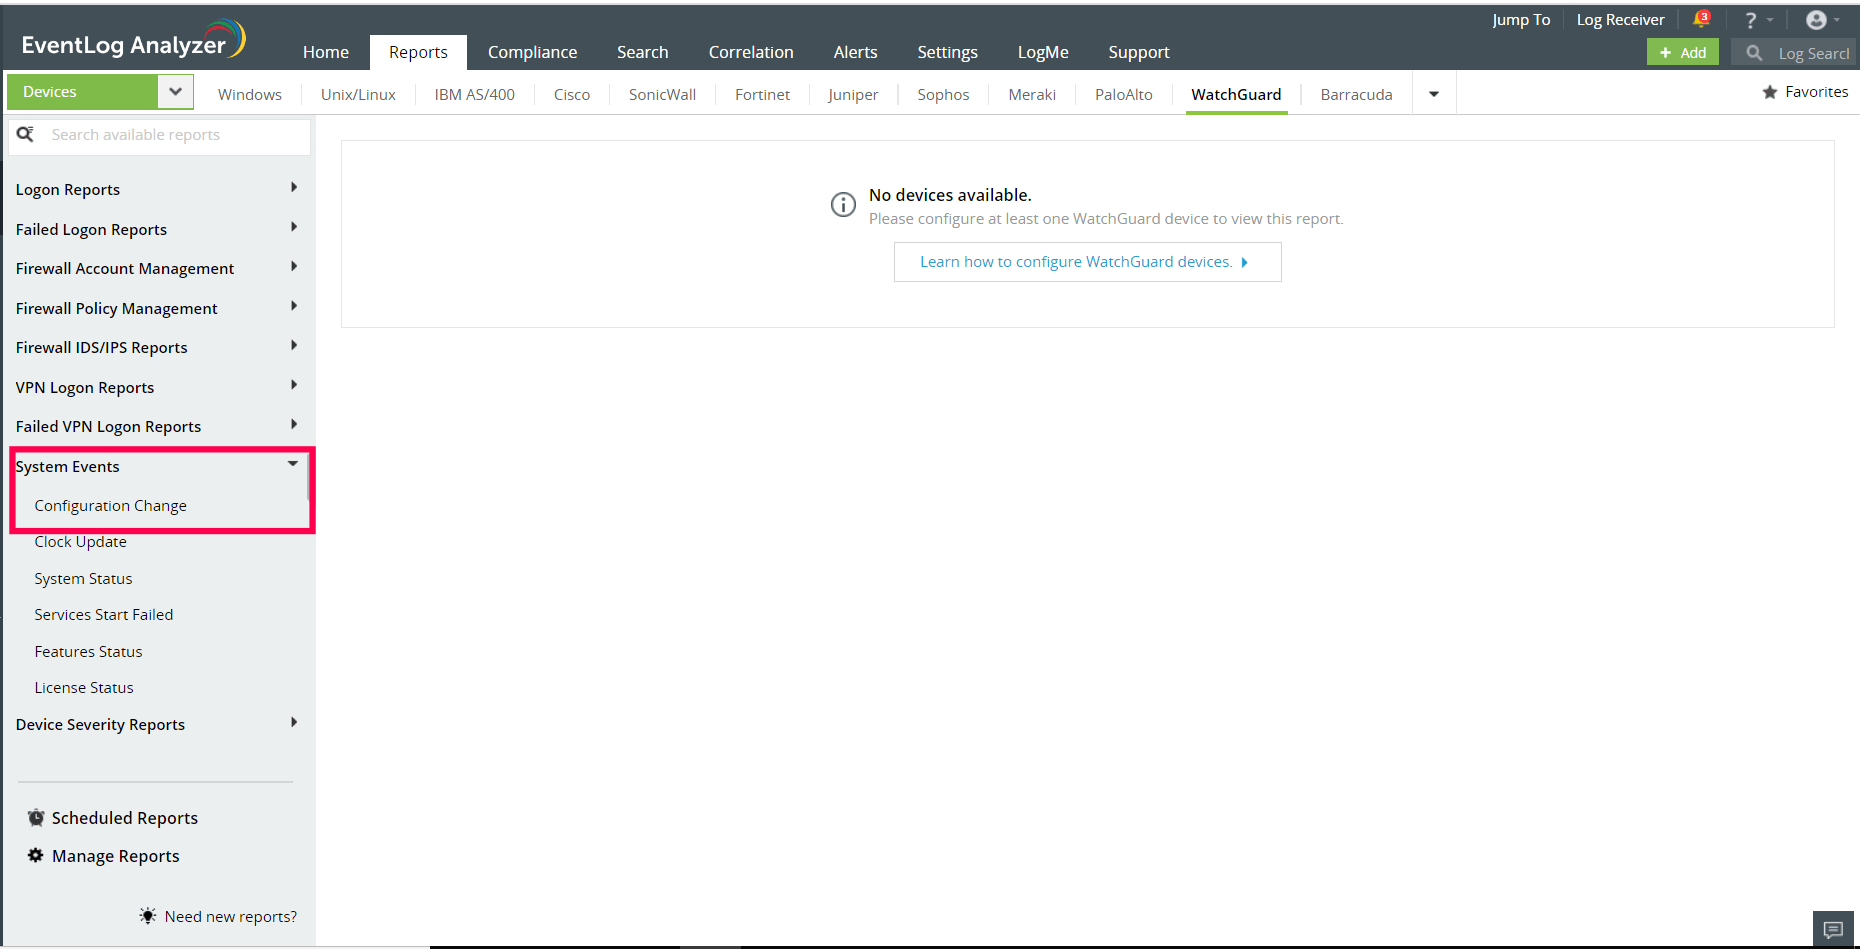Open the Services Start Failed report

[x=104, y=615]
